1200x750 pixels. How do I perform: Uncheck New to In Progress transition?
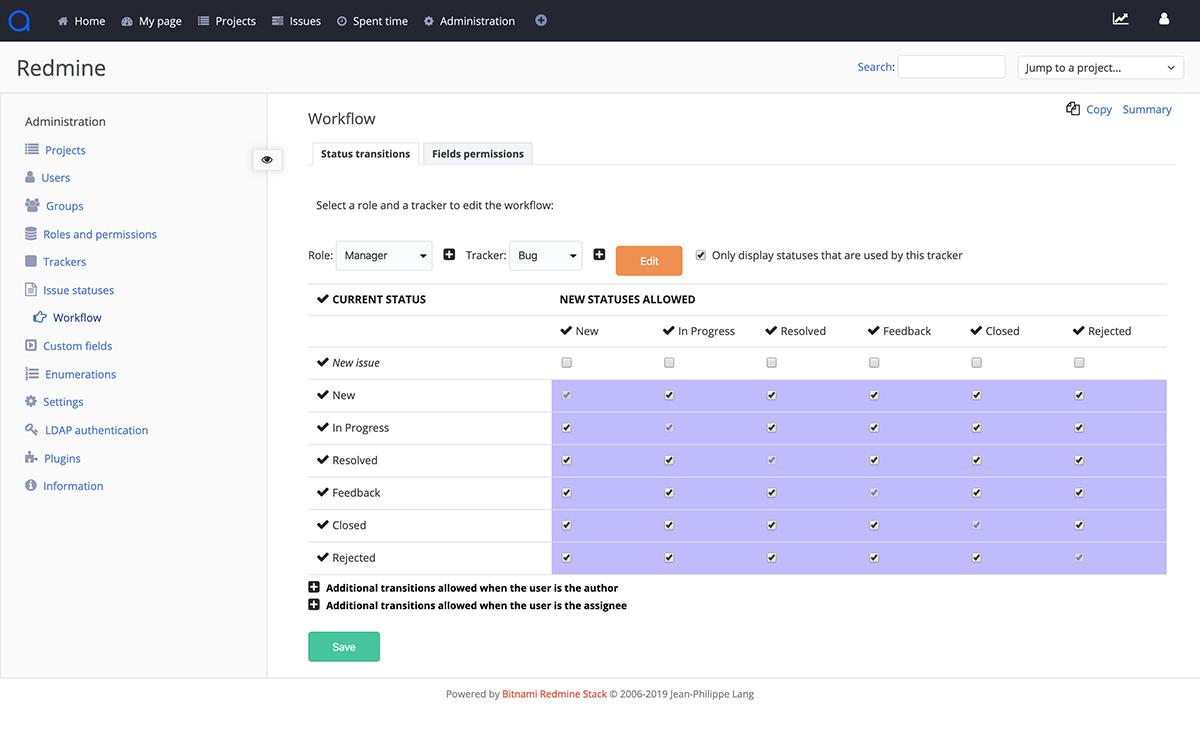[x=669, y=395]
